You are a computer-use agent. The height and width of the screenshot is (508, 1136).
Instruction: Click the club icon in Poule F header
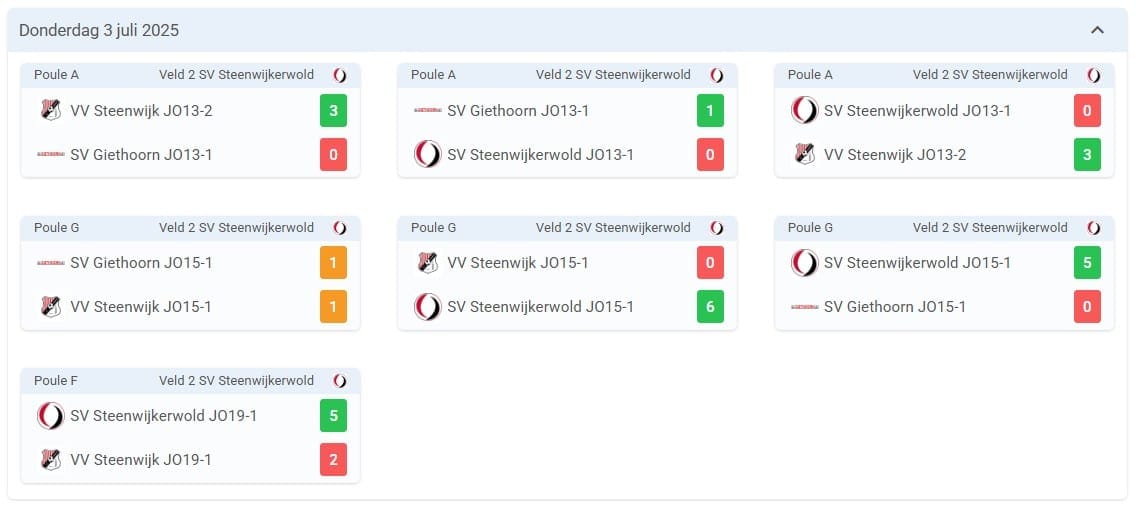coord(340,380)
